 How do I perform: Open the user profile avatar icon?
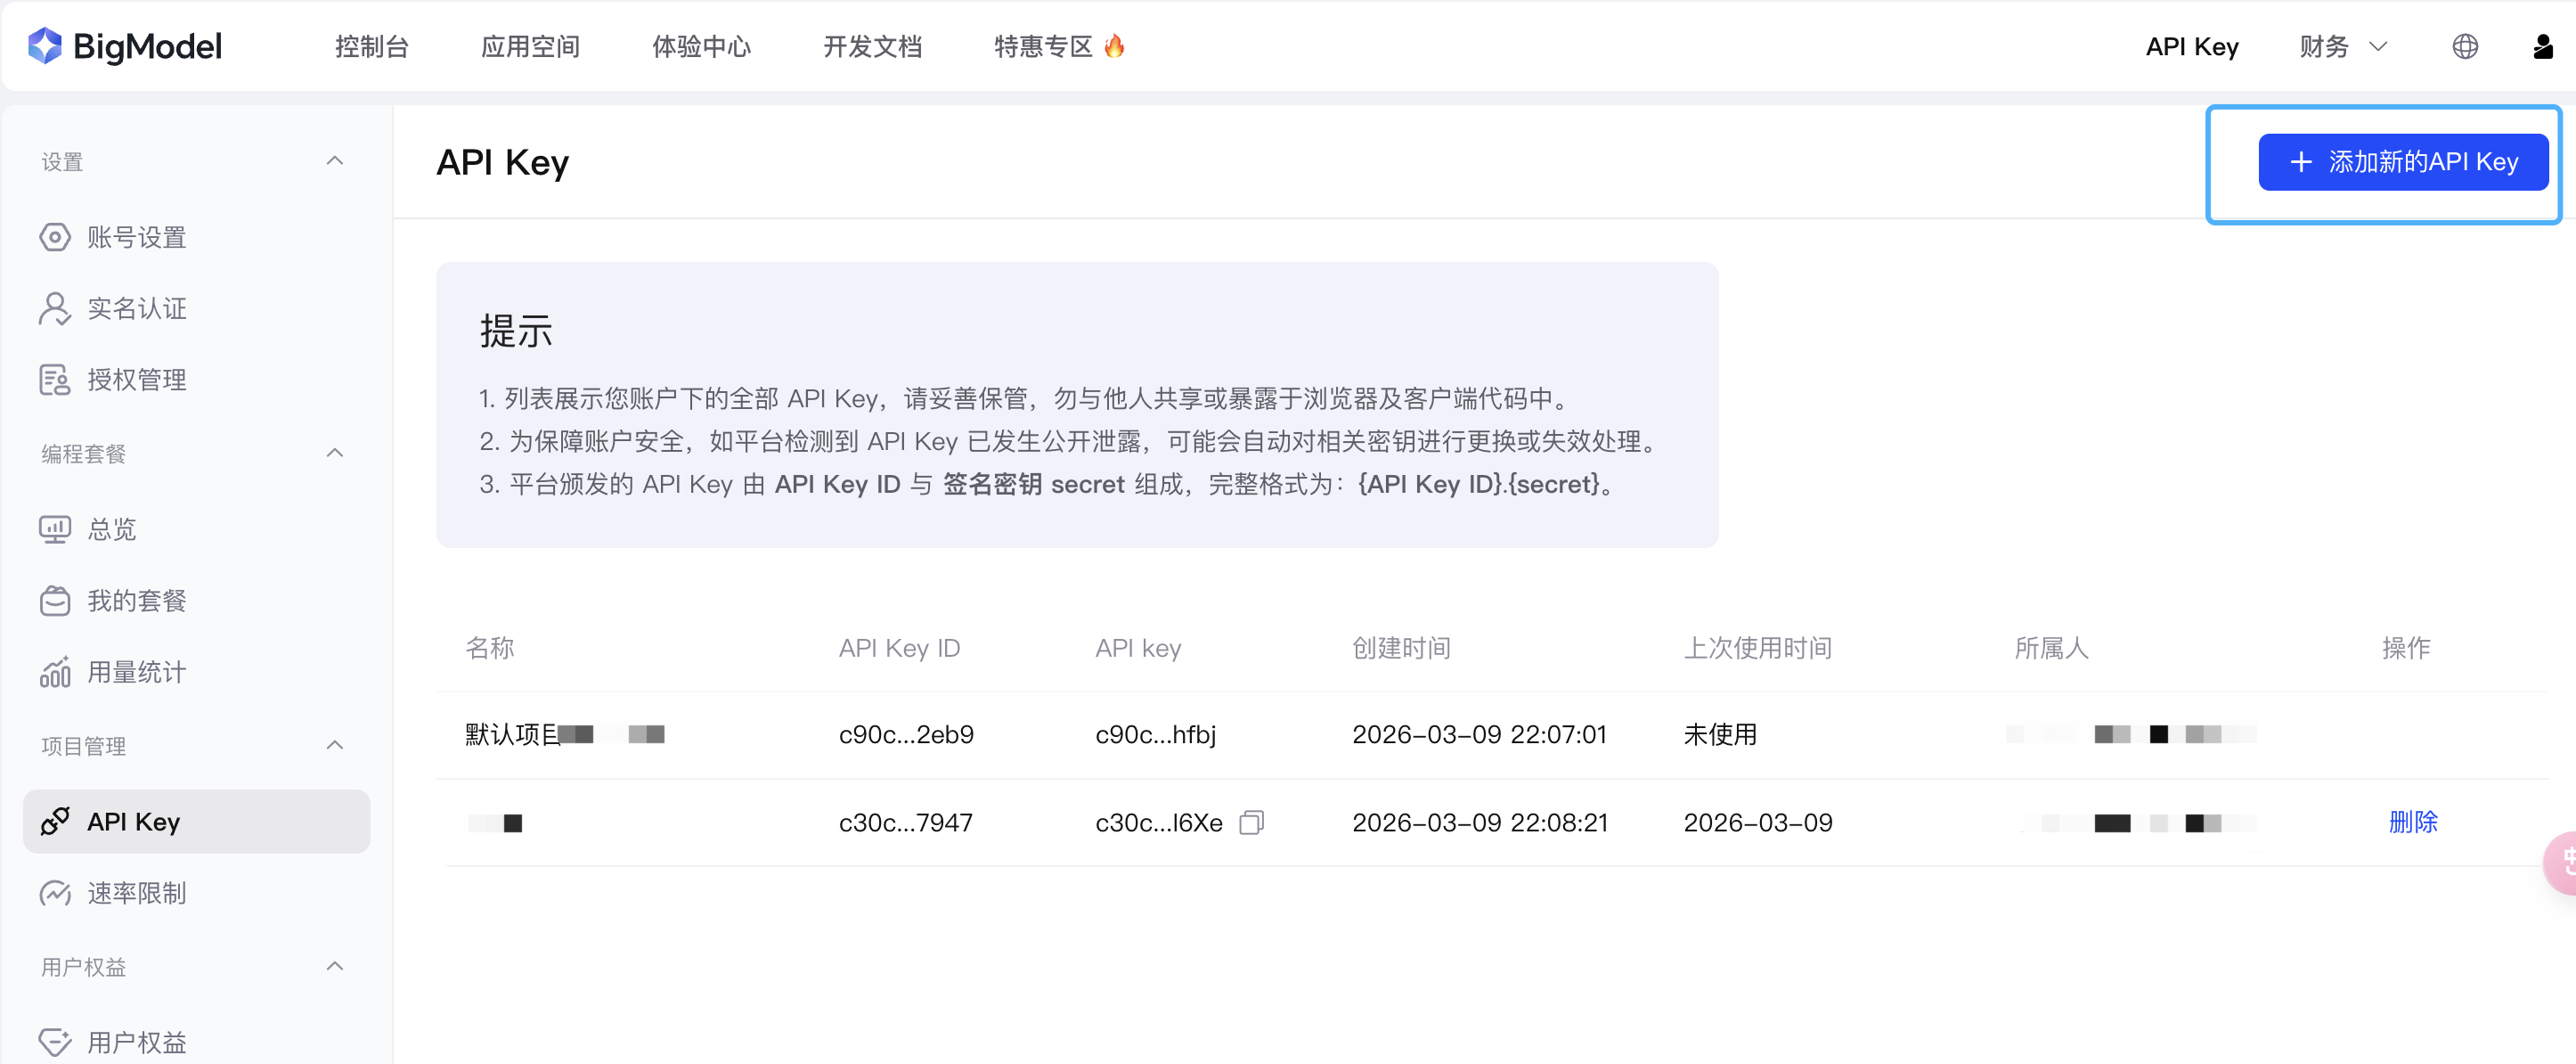tap(2542, 47)
